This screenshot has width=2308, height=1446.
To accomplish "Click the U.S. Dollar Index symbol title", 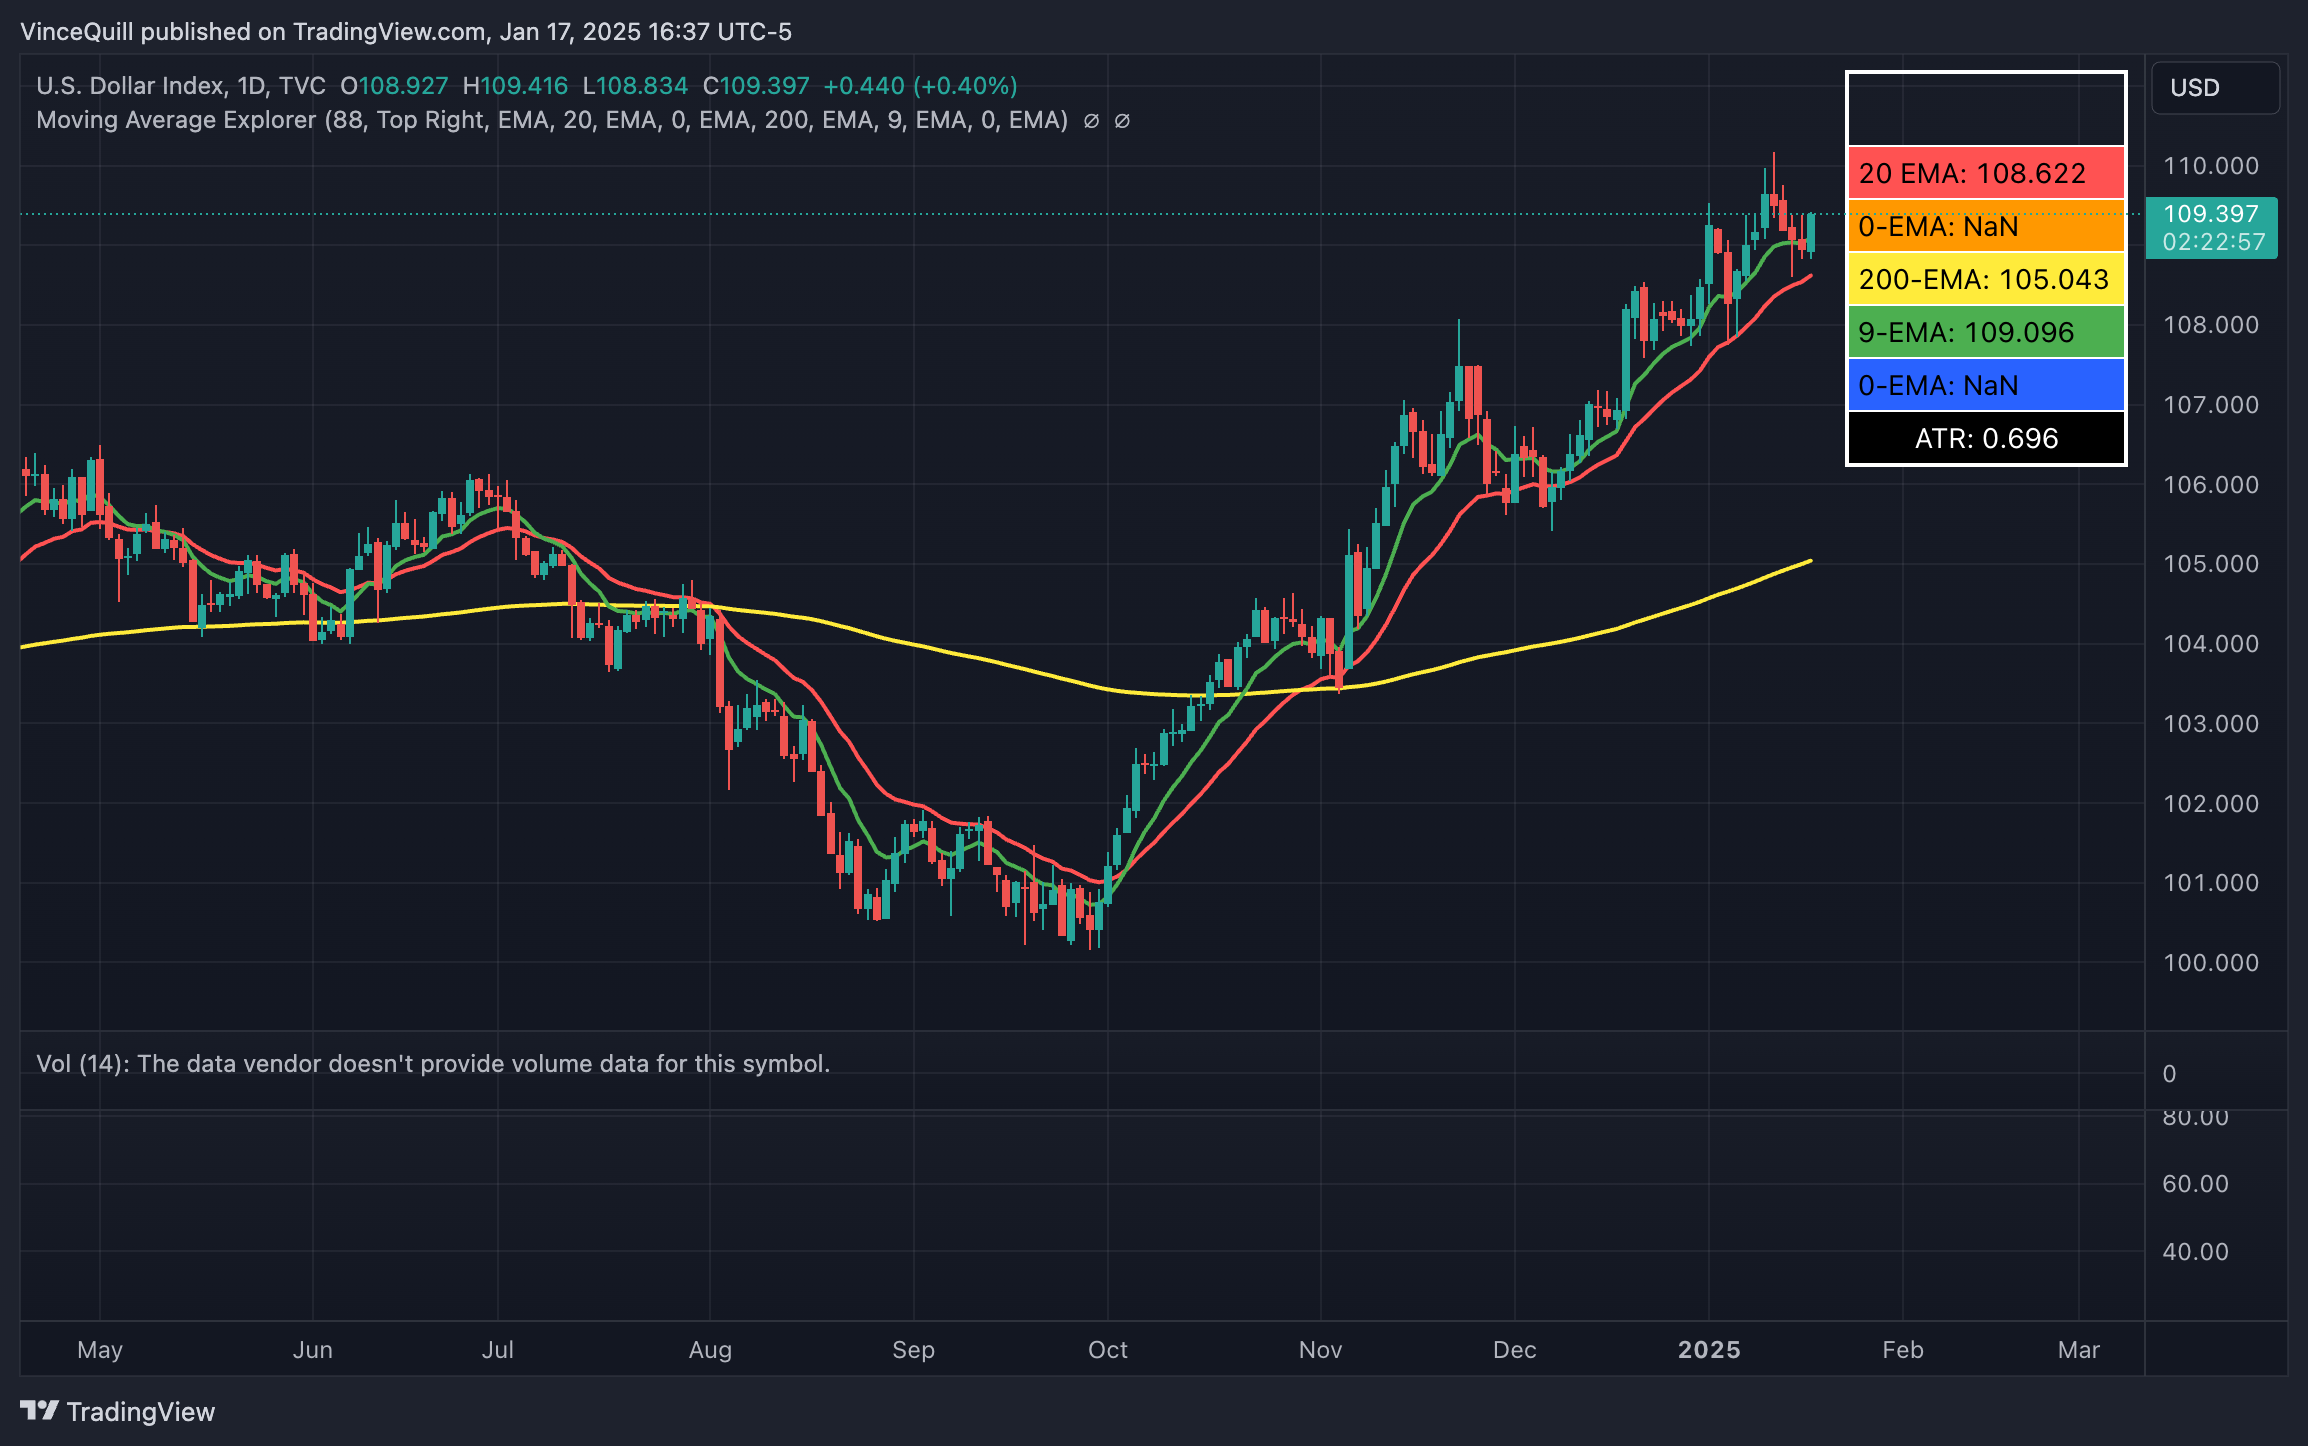I will (130, 86).
